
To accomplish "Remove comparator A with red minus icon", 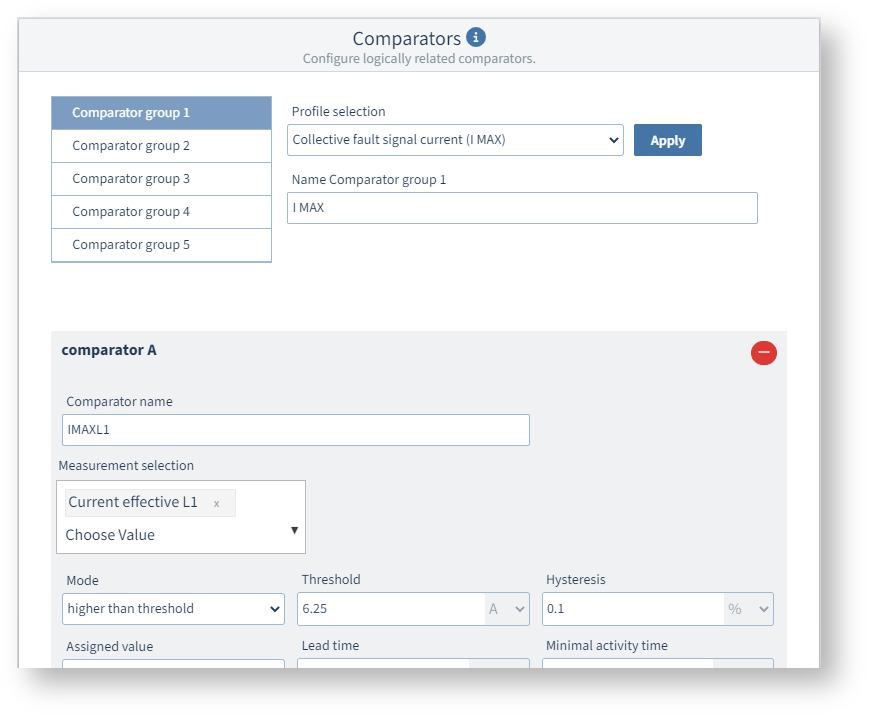I will coord(763,352).
